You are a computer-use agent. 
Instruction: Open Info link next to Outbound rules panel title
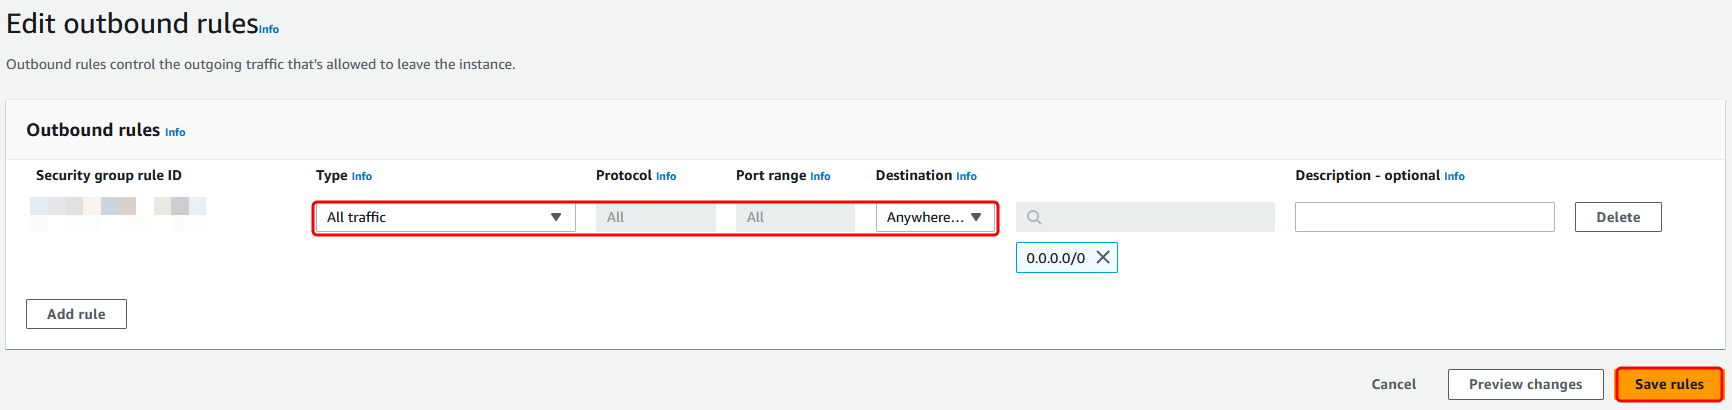175,132
